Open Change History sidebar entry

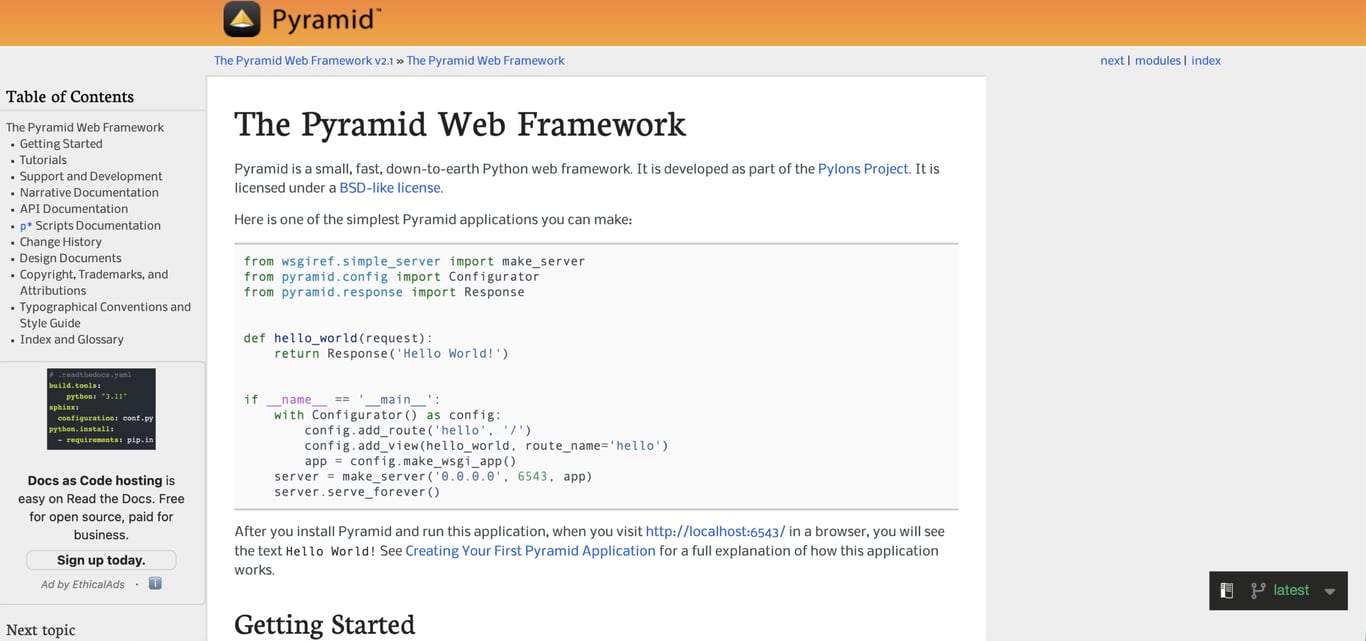pyautogui.click(x=61, y=242)
